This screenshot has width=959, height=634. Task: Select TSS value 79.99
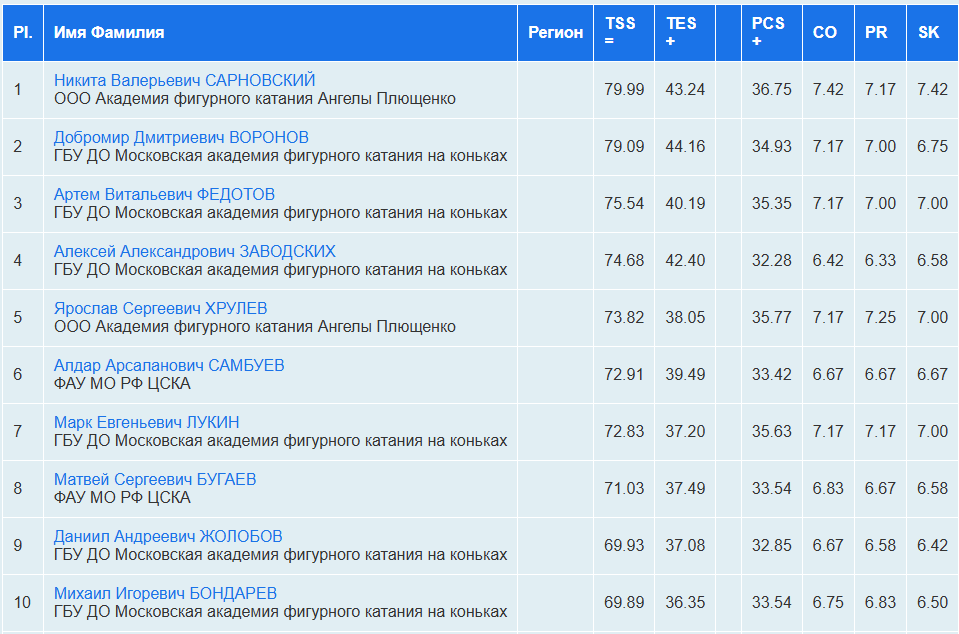624,89
